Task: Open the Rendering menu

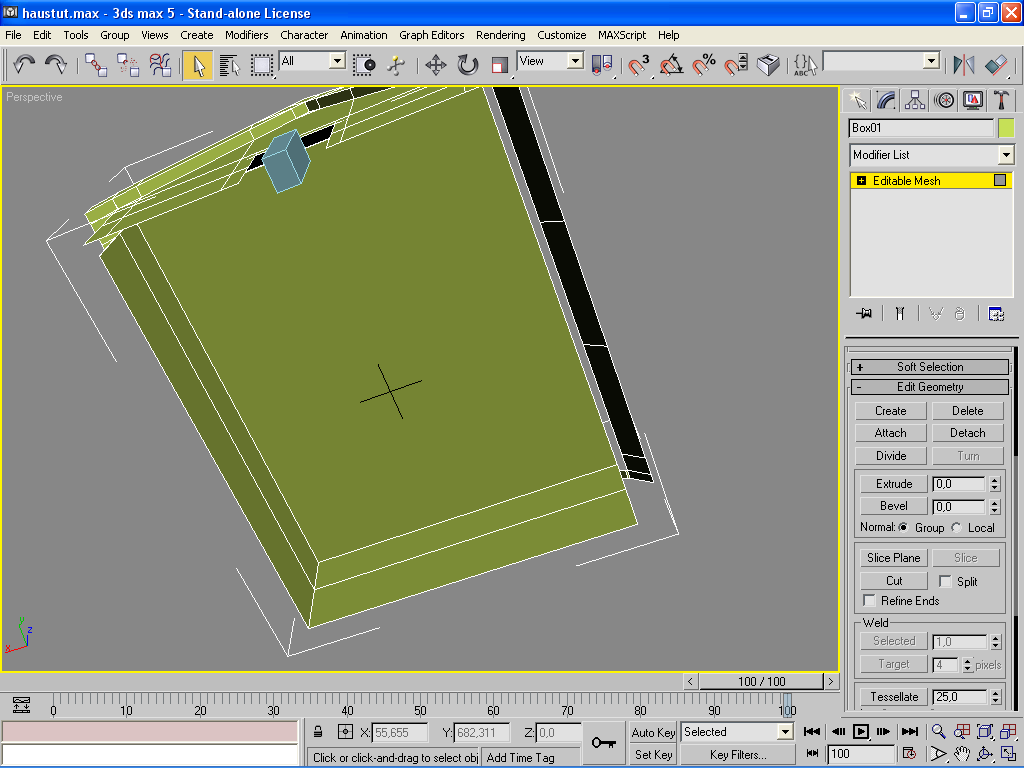Action: [500, 35]
